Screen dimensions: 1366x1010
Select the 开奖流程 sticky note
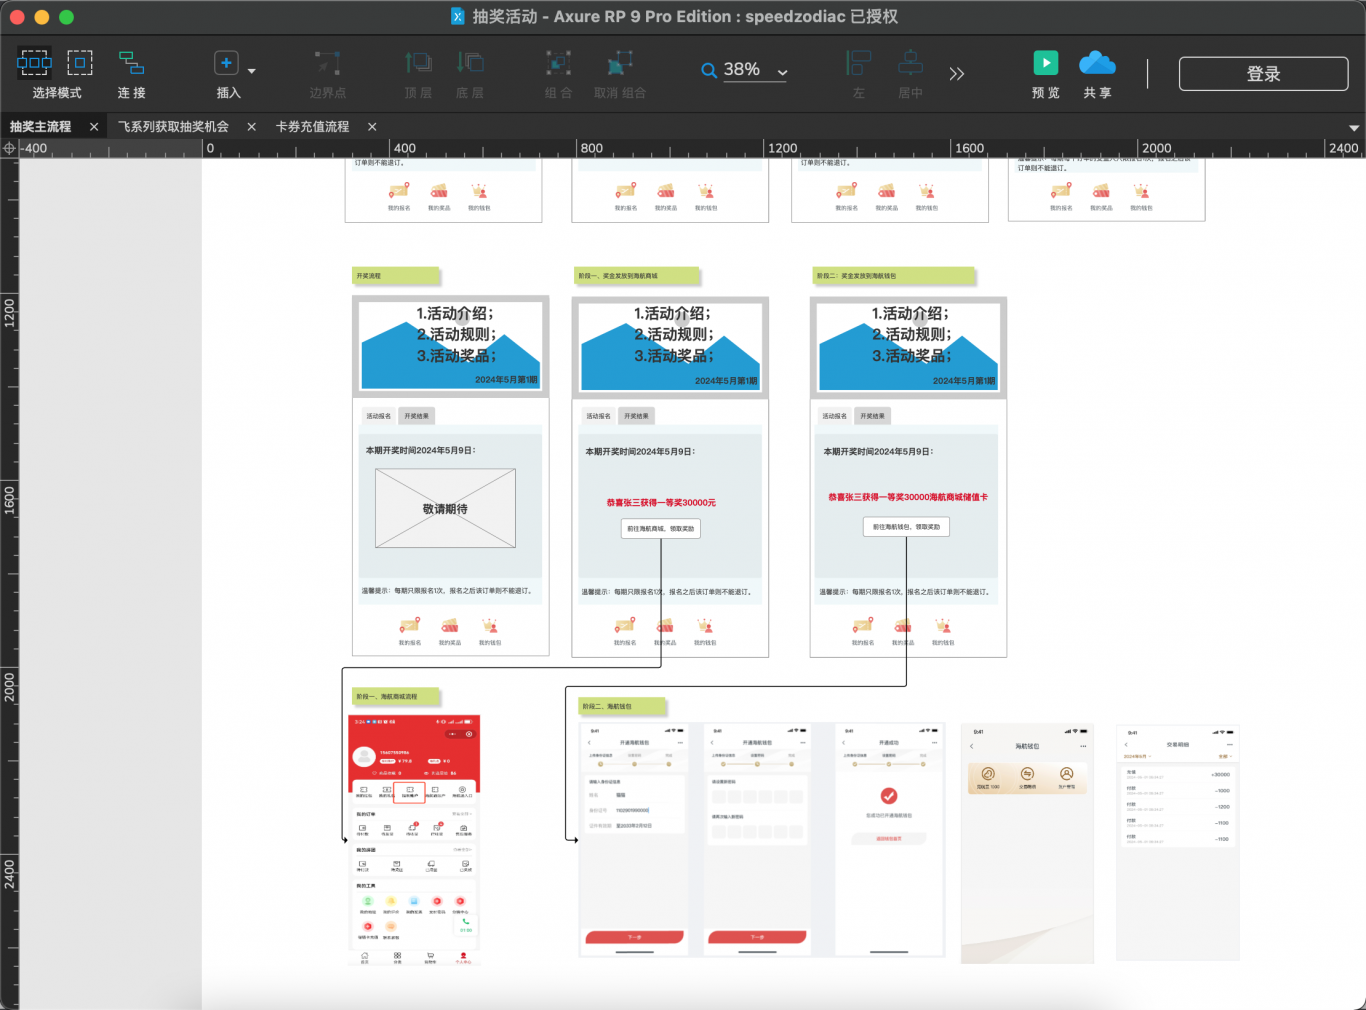coord(396,276)
